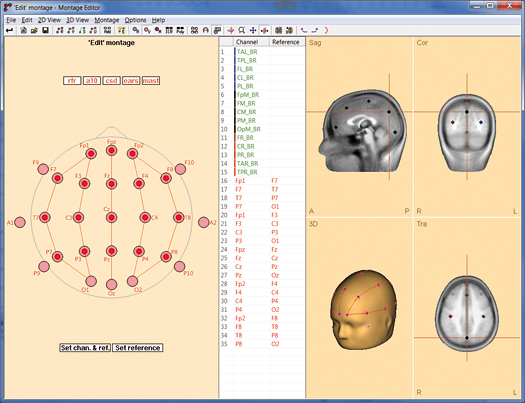The height and width of the screenshot is (403, 525).
Task: Click the yellow highlighted edit-mode toolbar icon
Action: click(121, 30)
